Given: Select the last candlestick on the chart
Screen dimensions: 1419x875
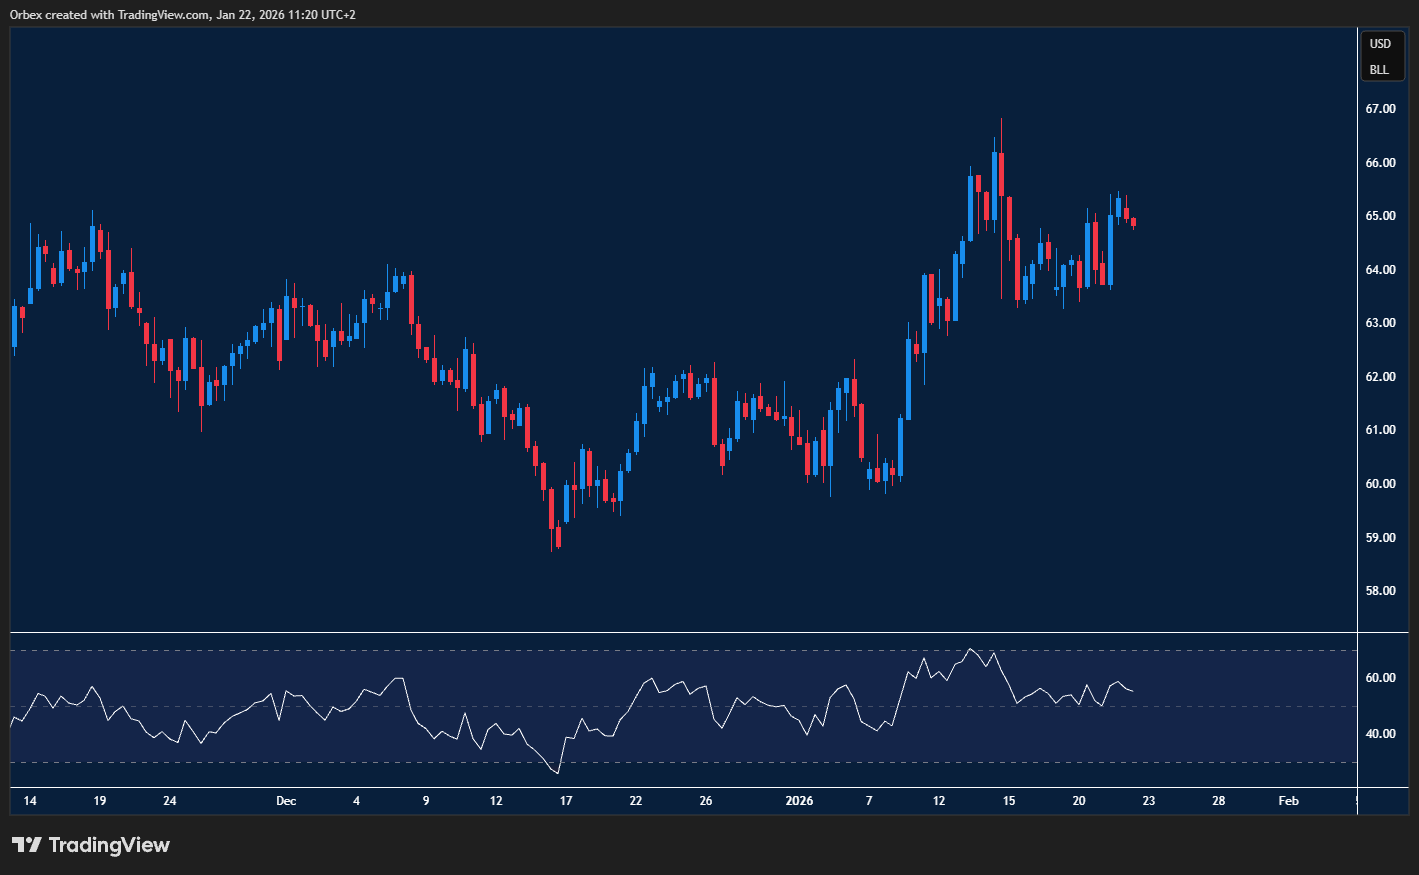Looking at the screenshot, I should [x=1132, y=220].
